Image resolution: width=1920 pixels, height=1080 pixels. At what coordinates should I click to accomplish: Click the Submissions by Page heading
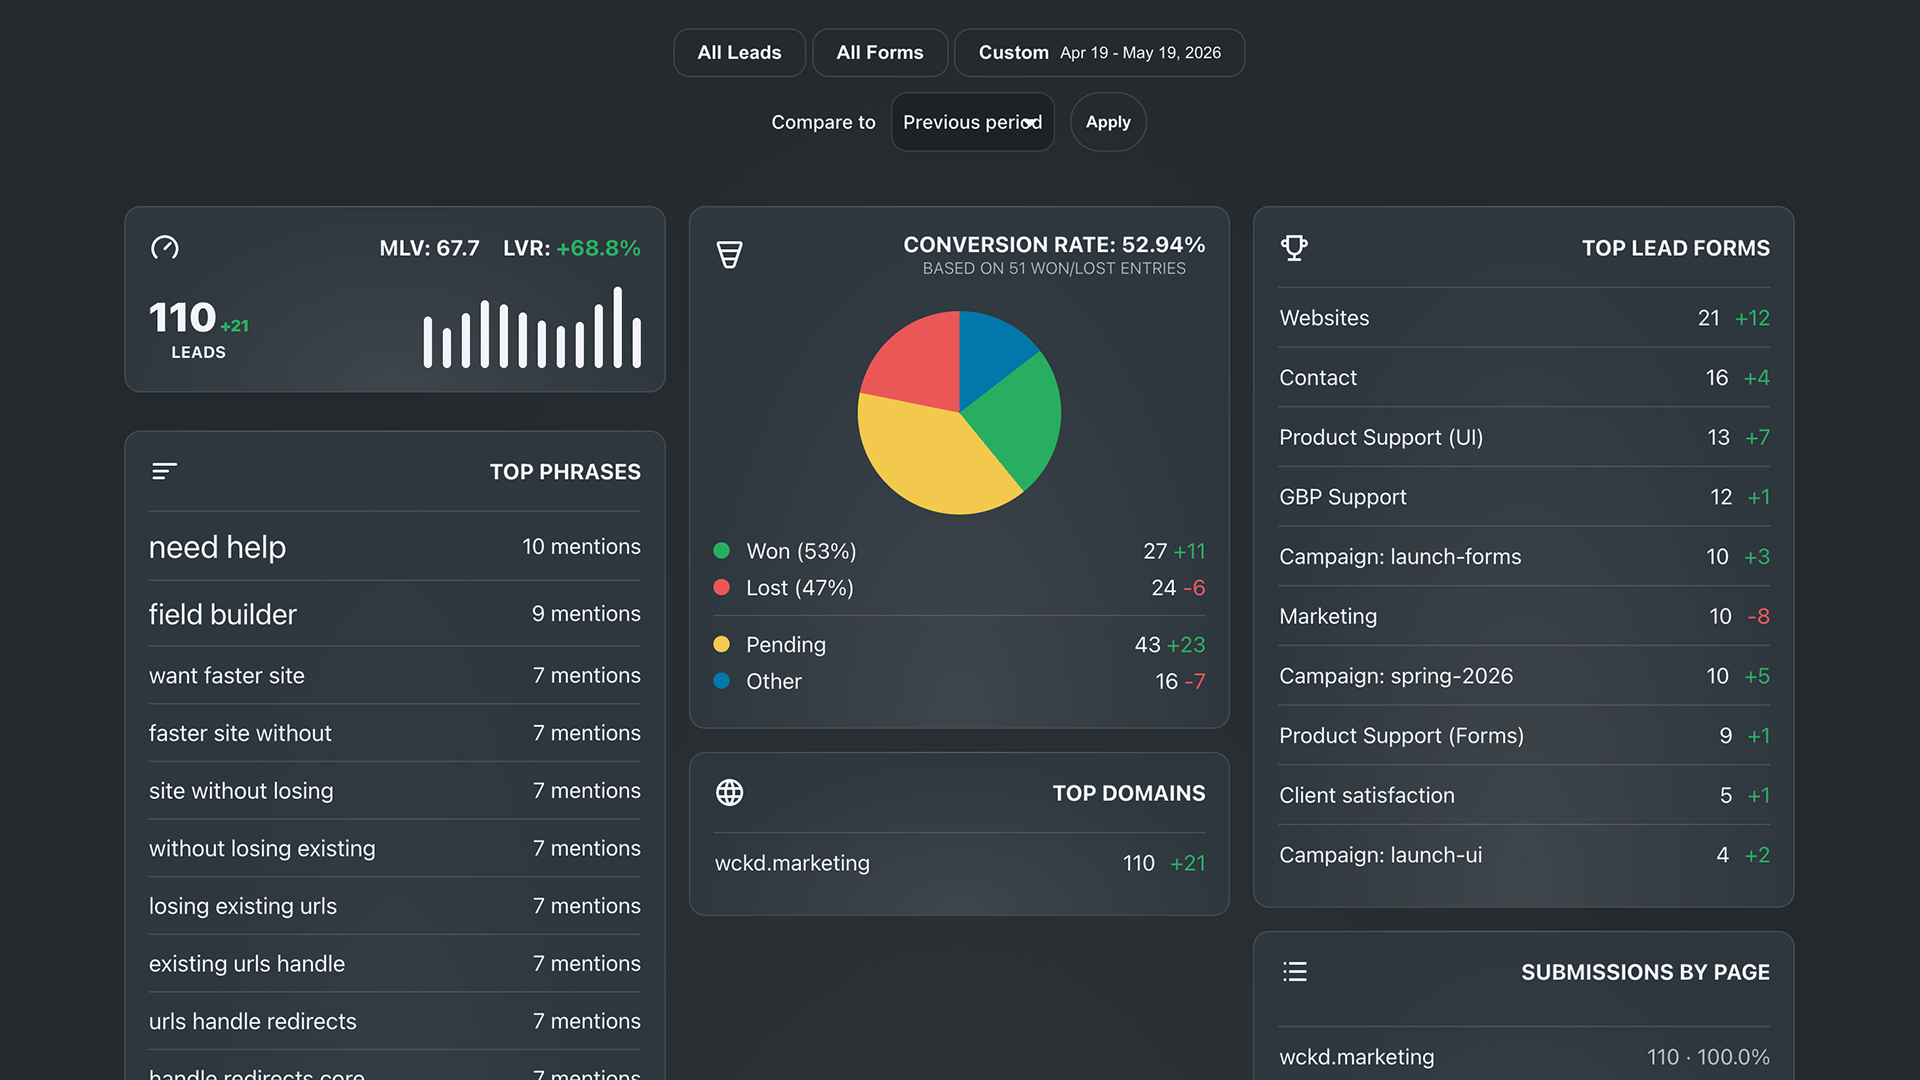click(x=1645, y=972)
